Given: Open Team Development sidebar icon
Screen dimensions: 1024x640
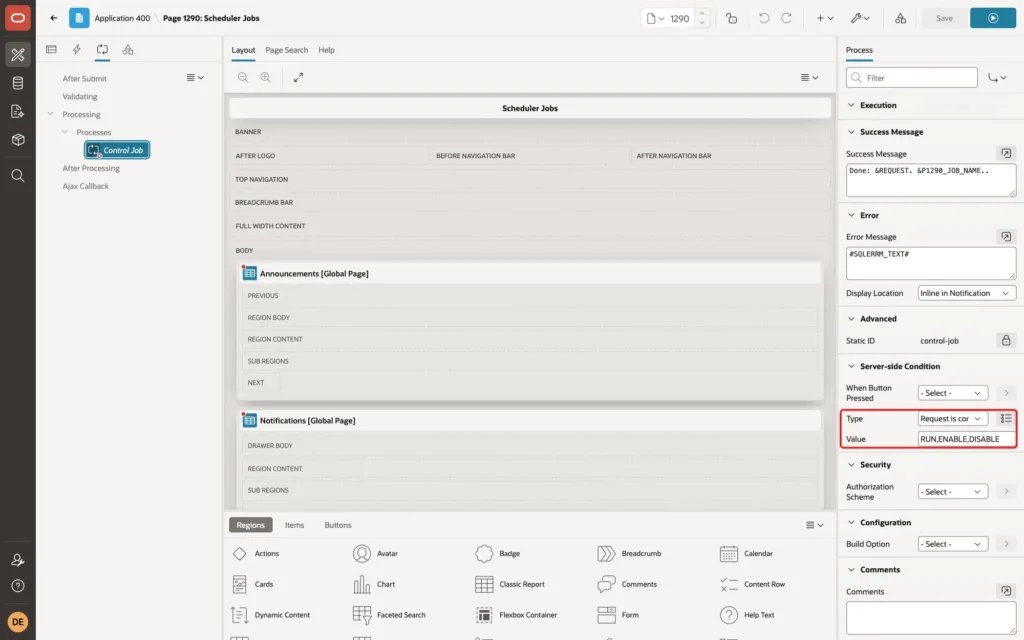Looking at the screenshot, I should [x=18, y=112].
